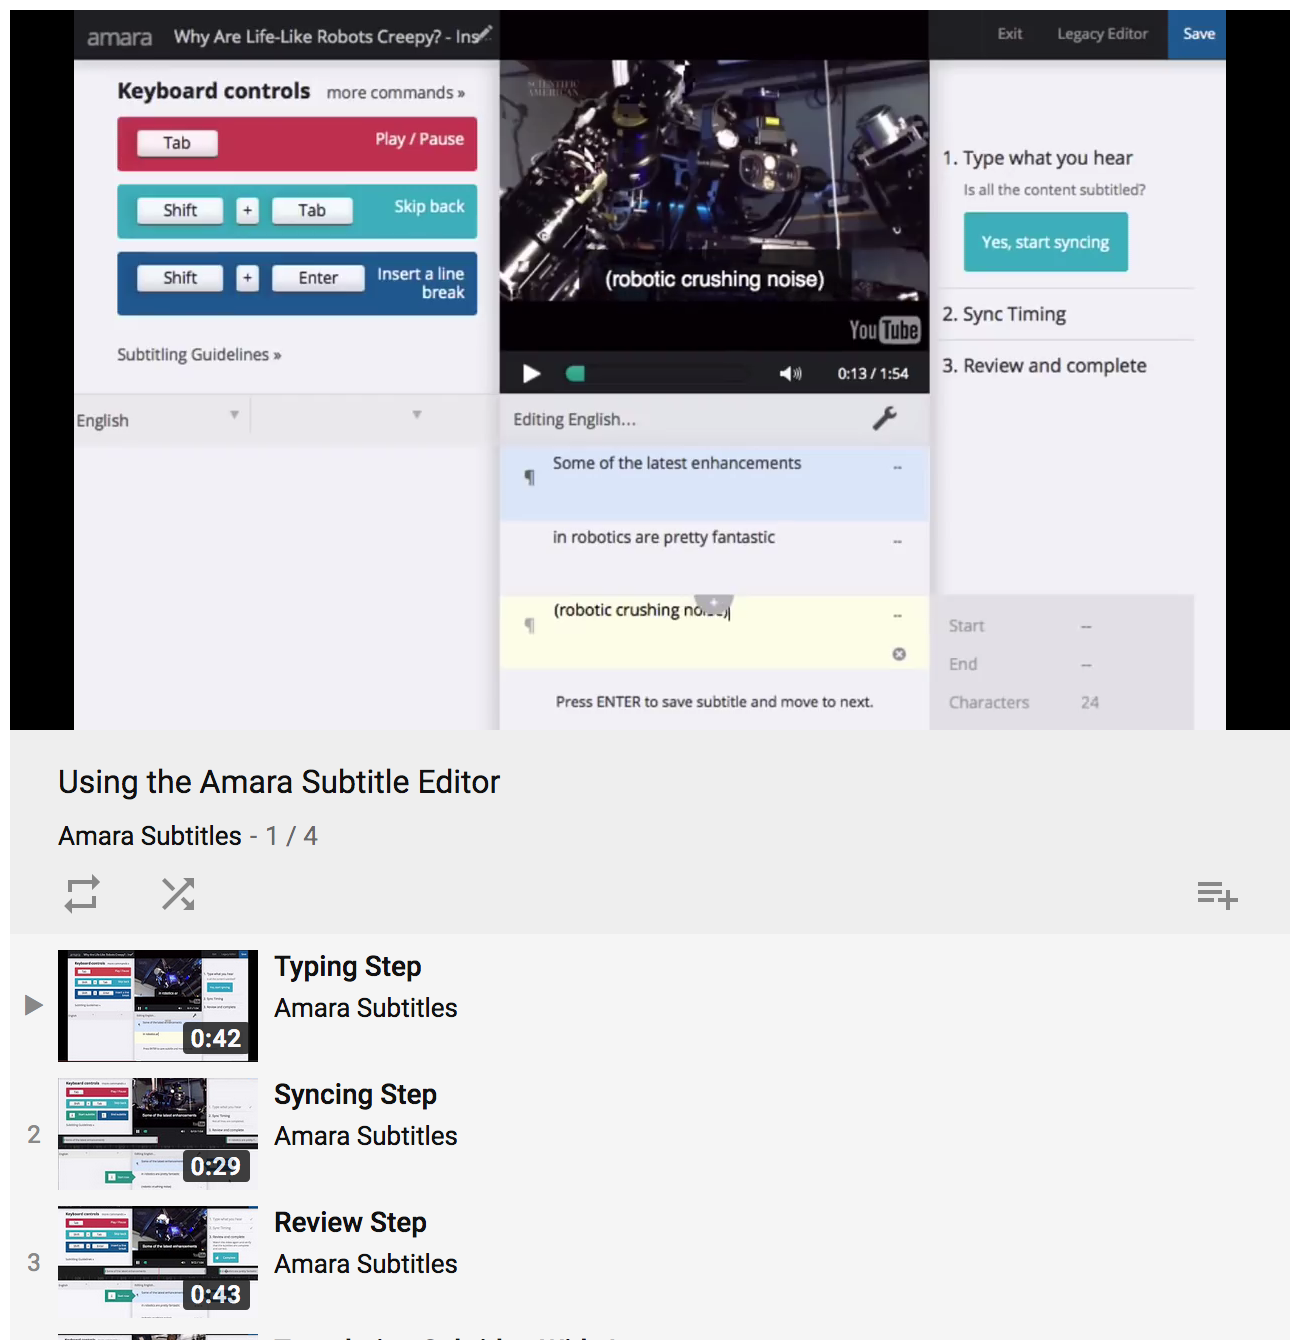Open the Syncing Step video thumbnail
This screenshot has height=1340, width=1300.
pos(158,1134)
